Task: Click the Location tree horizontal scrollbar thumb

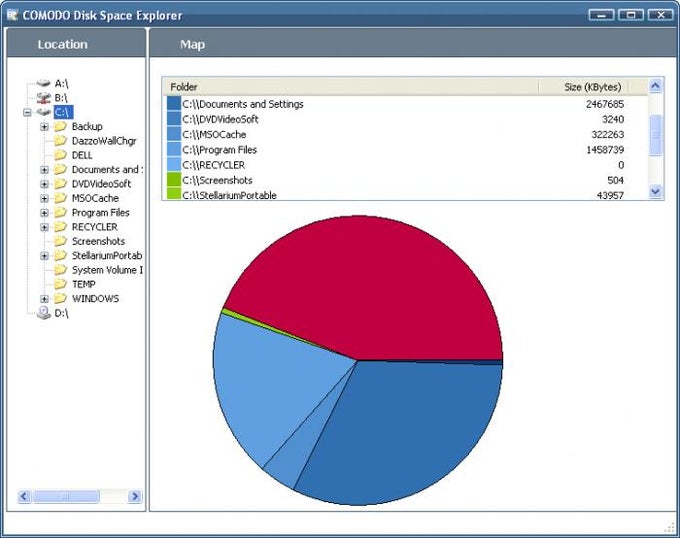Action: point(66,496)
